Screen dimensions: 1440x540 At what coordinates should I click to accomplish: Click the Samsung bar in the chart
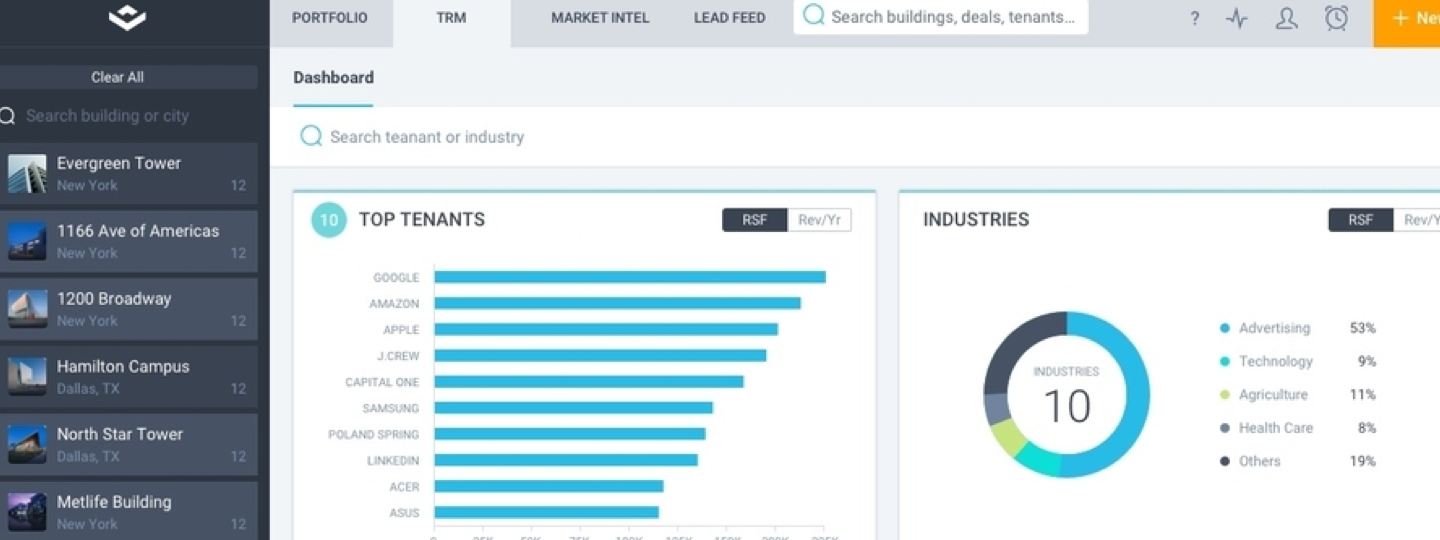573,407
